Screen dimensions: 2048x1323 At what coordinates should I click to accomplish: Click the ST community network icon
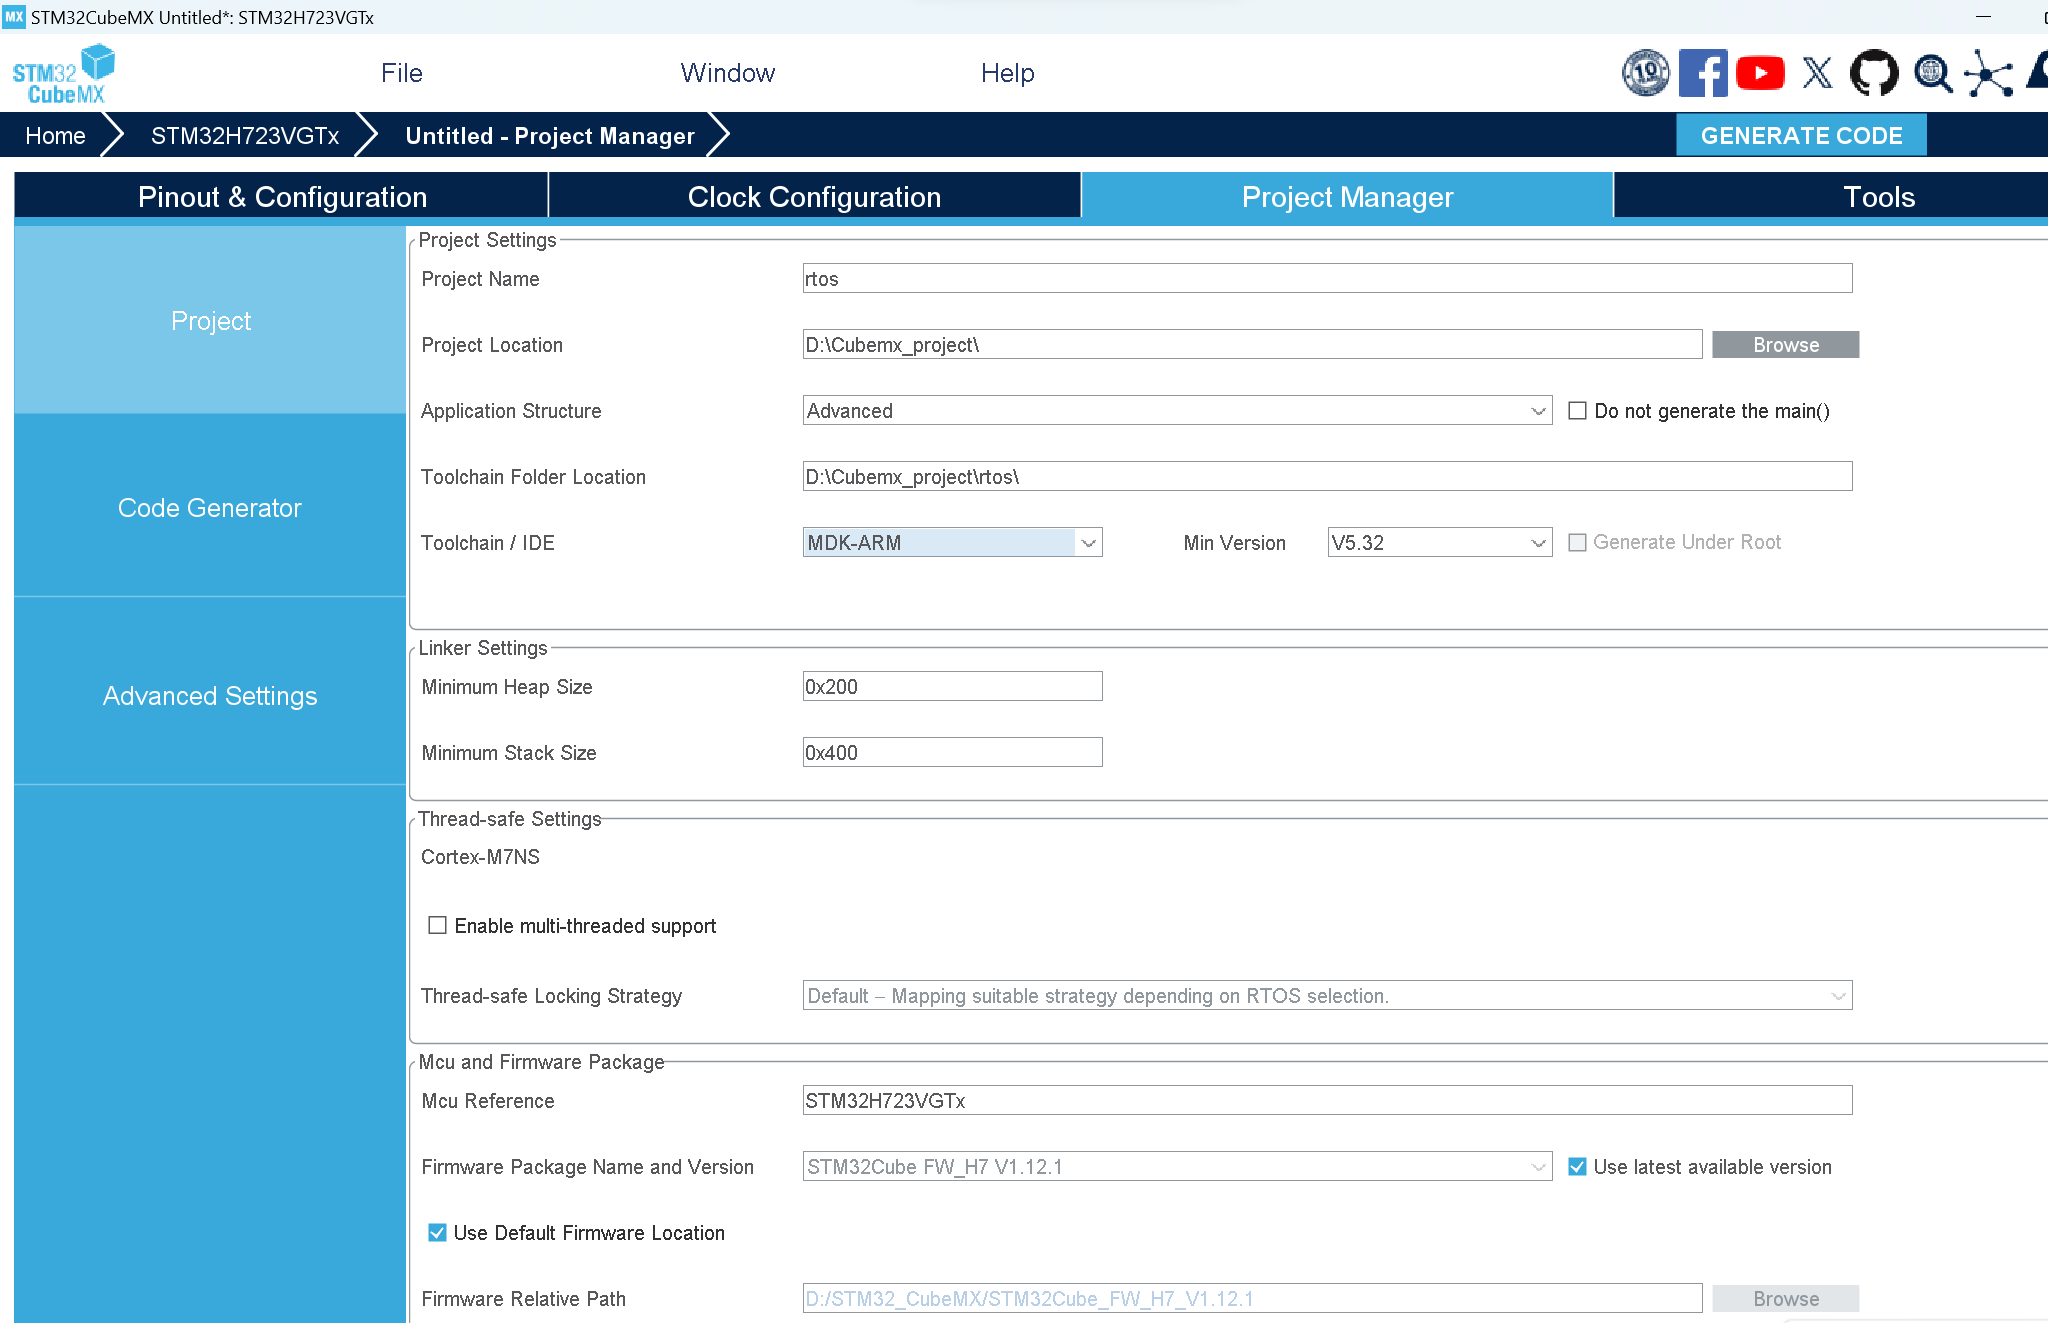coord(1988,74)
